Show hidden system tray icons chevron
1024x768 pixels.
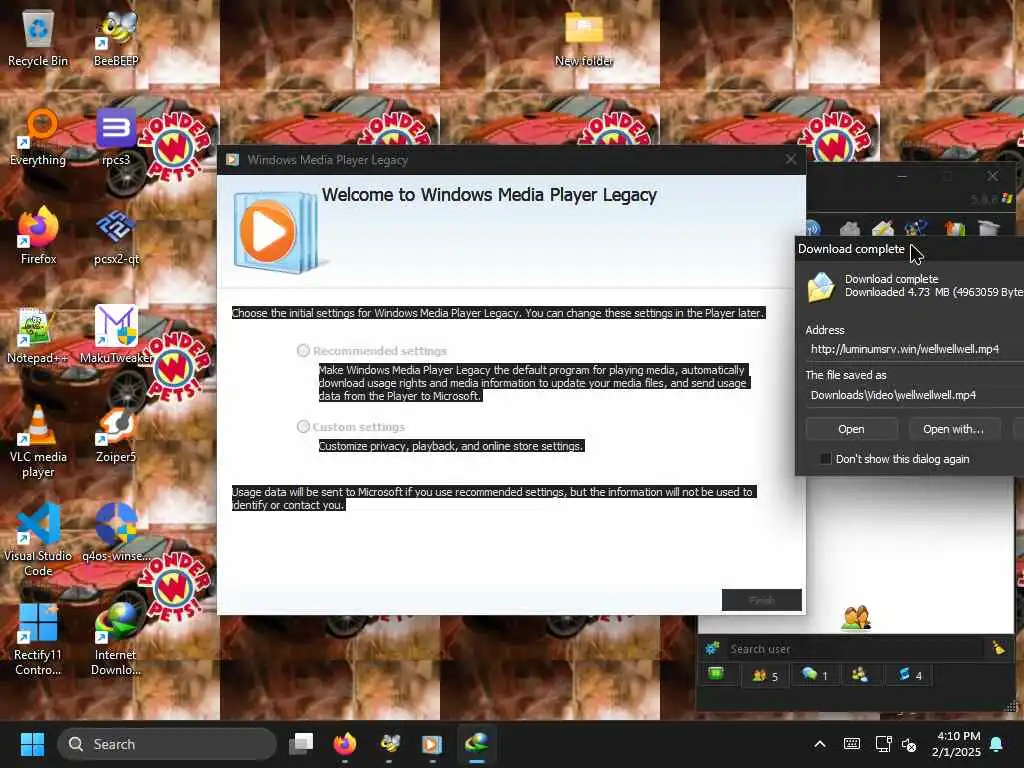click(820, 744)
